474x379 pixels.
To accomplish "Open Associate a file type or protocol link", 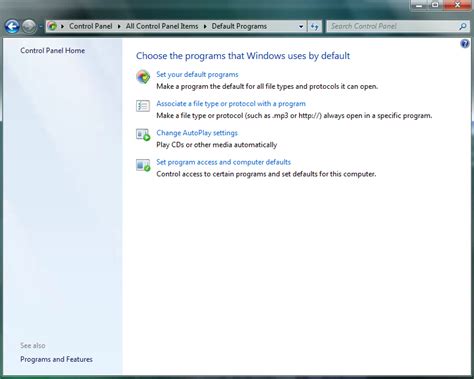I will 231,104.
